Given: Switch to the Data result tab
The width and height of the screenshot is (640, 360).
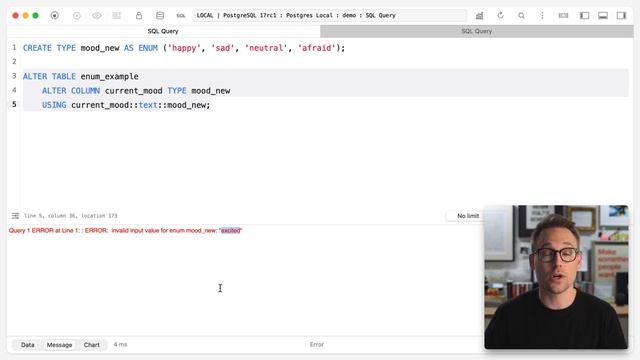Looking at the screenshot, I should click(28, 345).
